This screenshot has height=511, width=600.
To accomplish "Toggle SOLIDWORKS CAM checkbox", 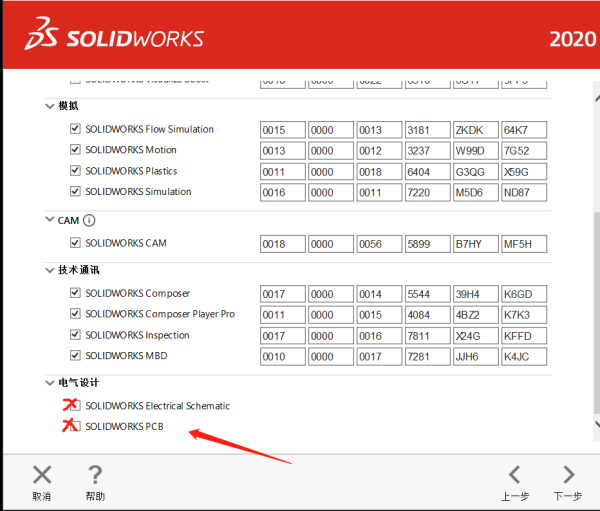I will (x=75, y=243).
